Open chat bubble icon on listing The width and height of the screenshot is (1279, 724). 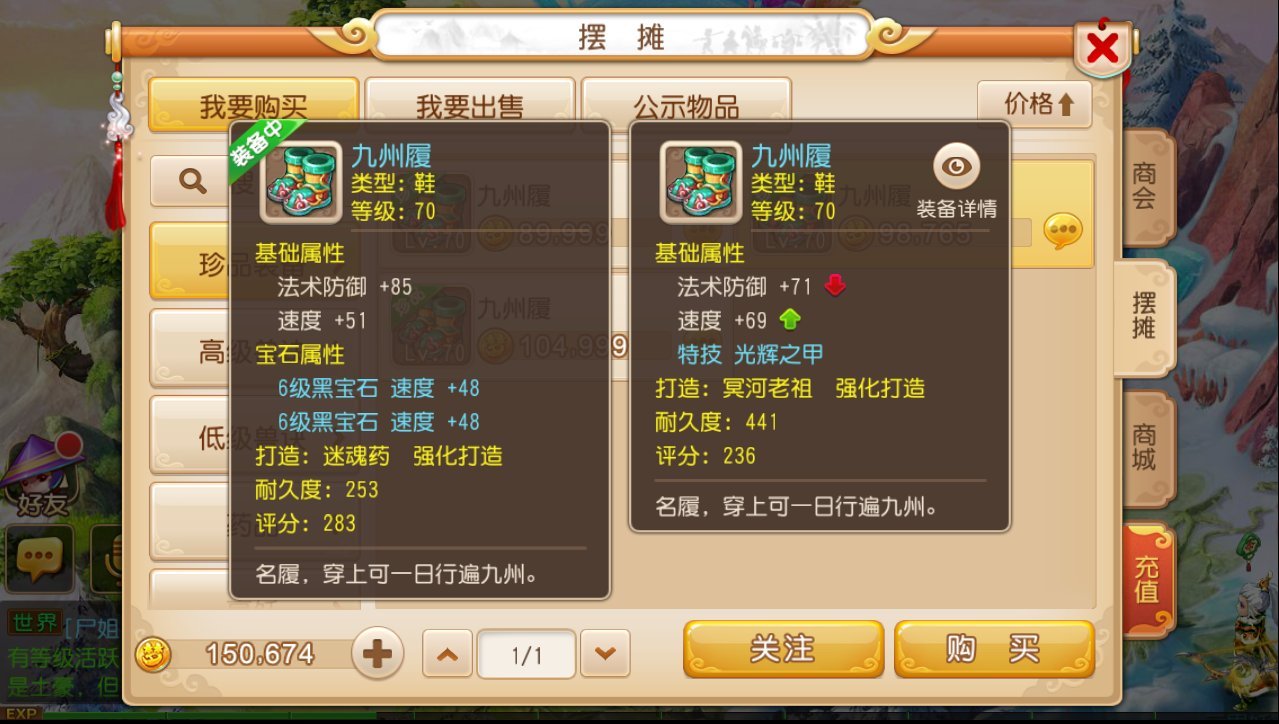tap(1062, 232)
